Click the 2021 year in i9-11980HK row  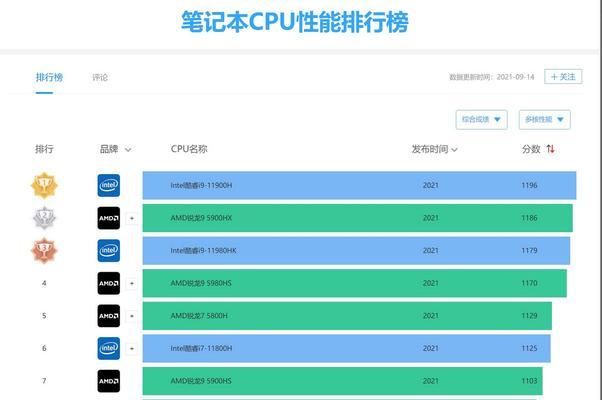coord(430,251)
